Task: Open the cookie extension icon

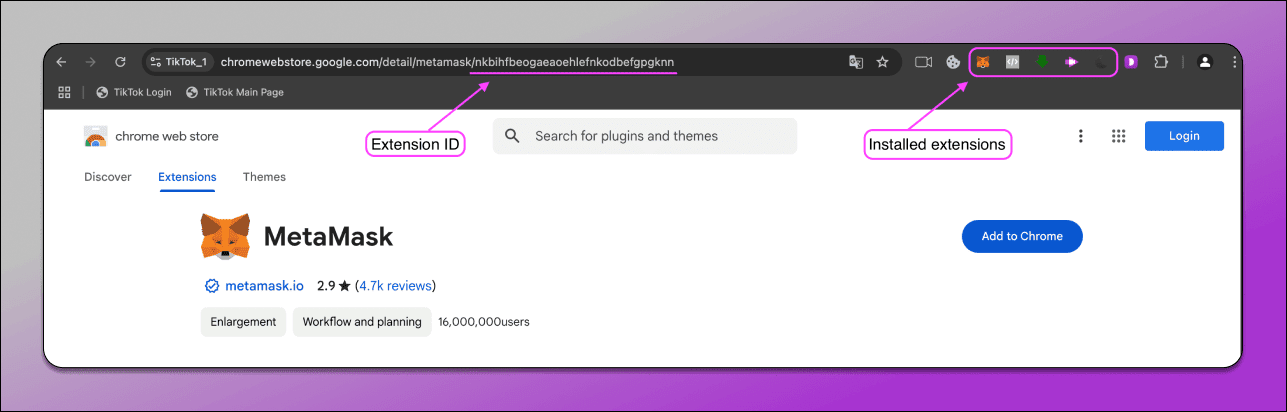Action: pos(953,62)
